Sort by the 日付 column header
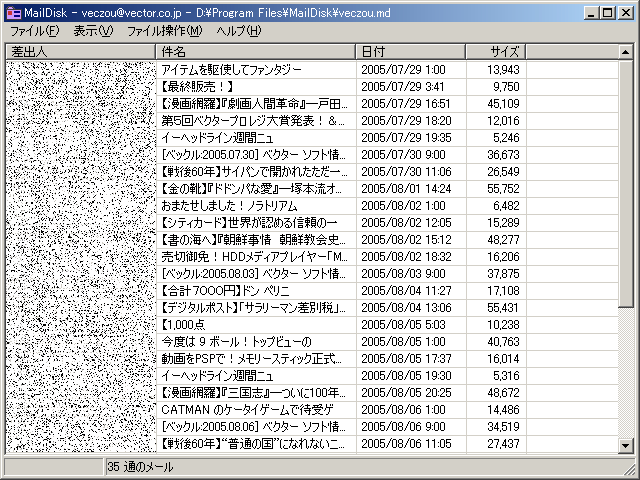The image size is (640, 480). 411,52
